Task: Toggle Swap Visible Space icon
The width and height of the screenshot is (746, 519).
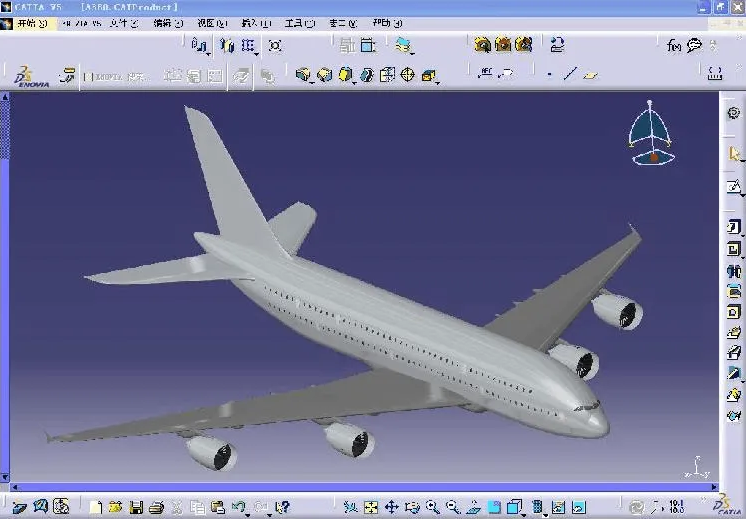Action: point(578,507)
